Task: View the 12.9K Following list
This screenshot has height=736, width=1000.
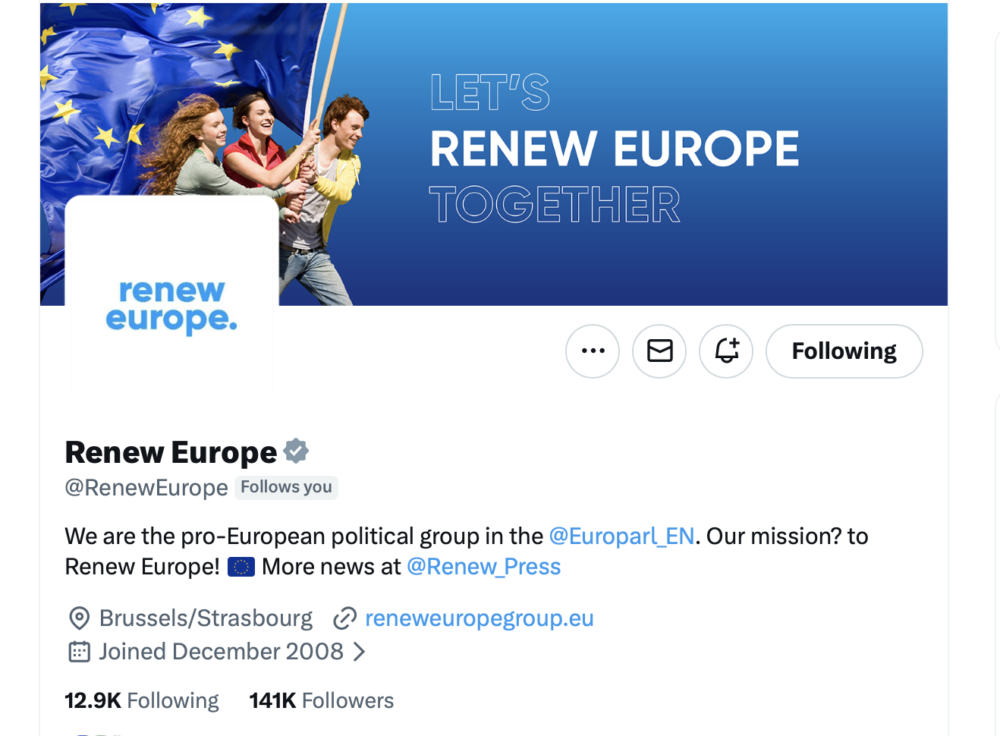Action: coord(142,700)
